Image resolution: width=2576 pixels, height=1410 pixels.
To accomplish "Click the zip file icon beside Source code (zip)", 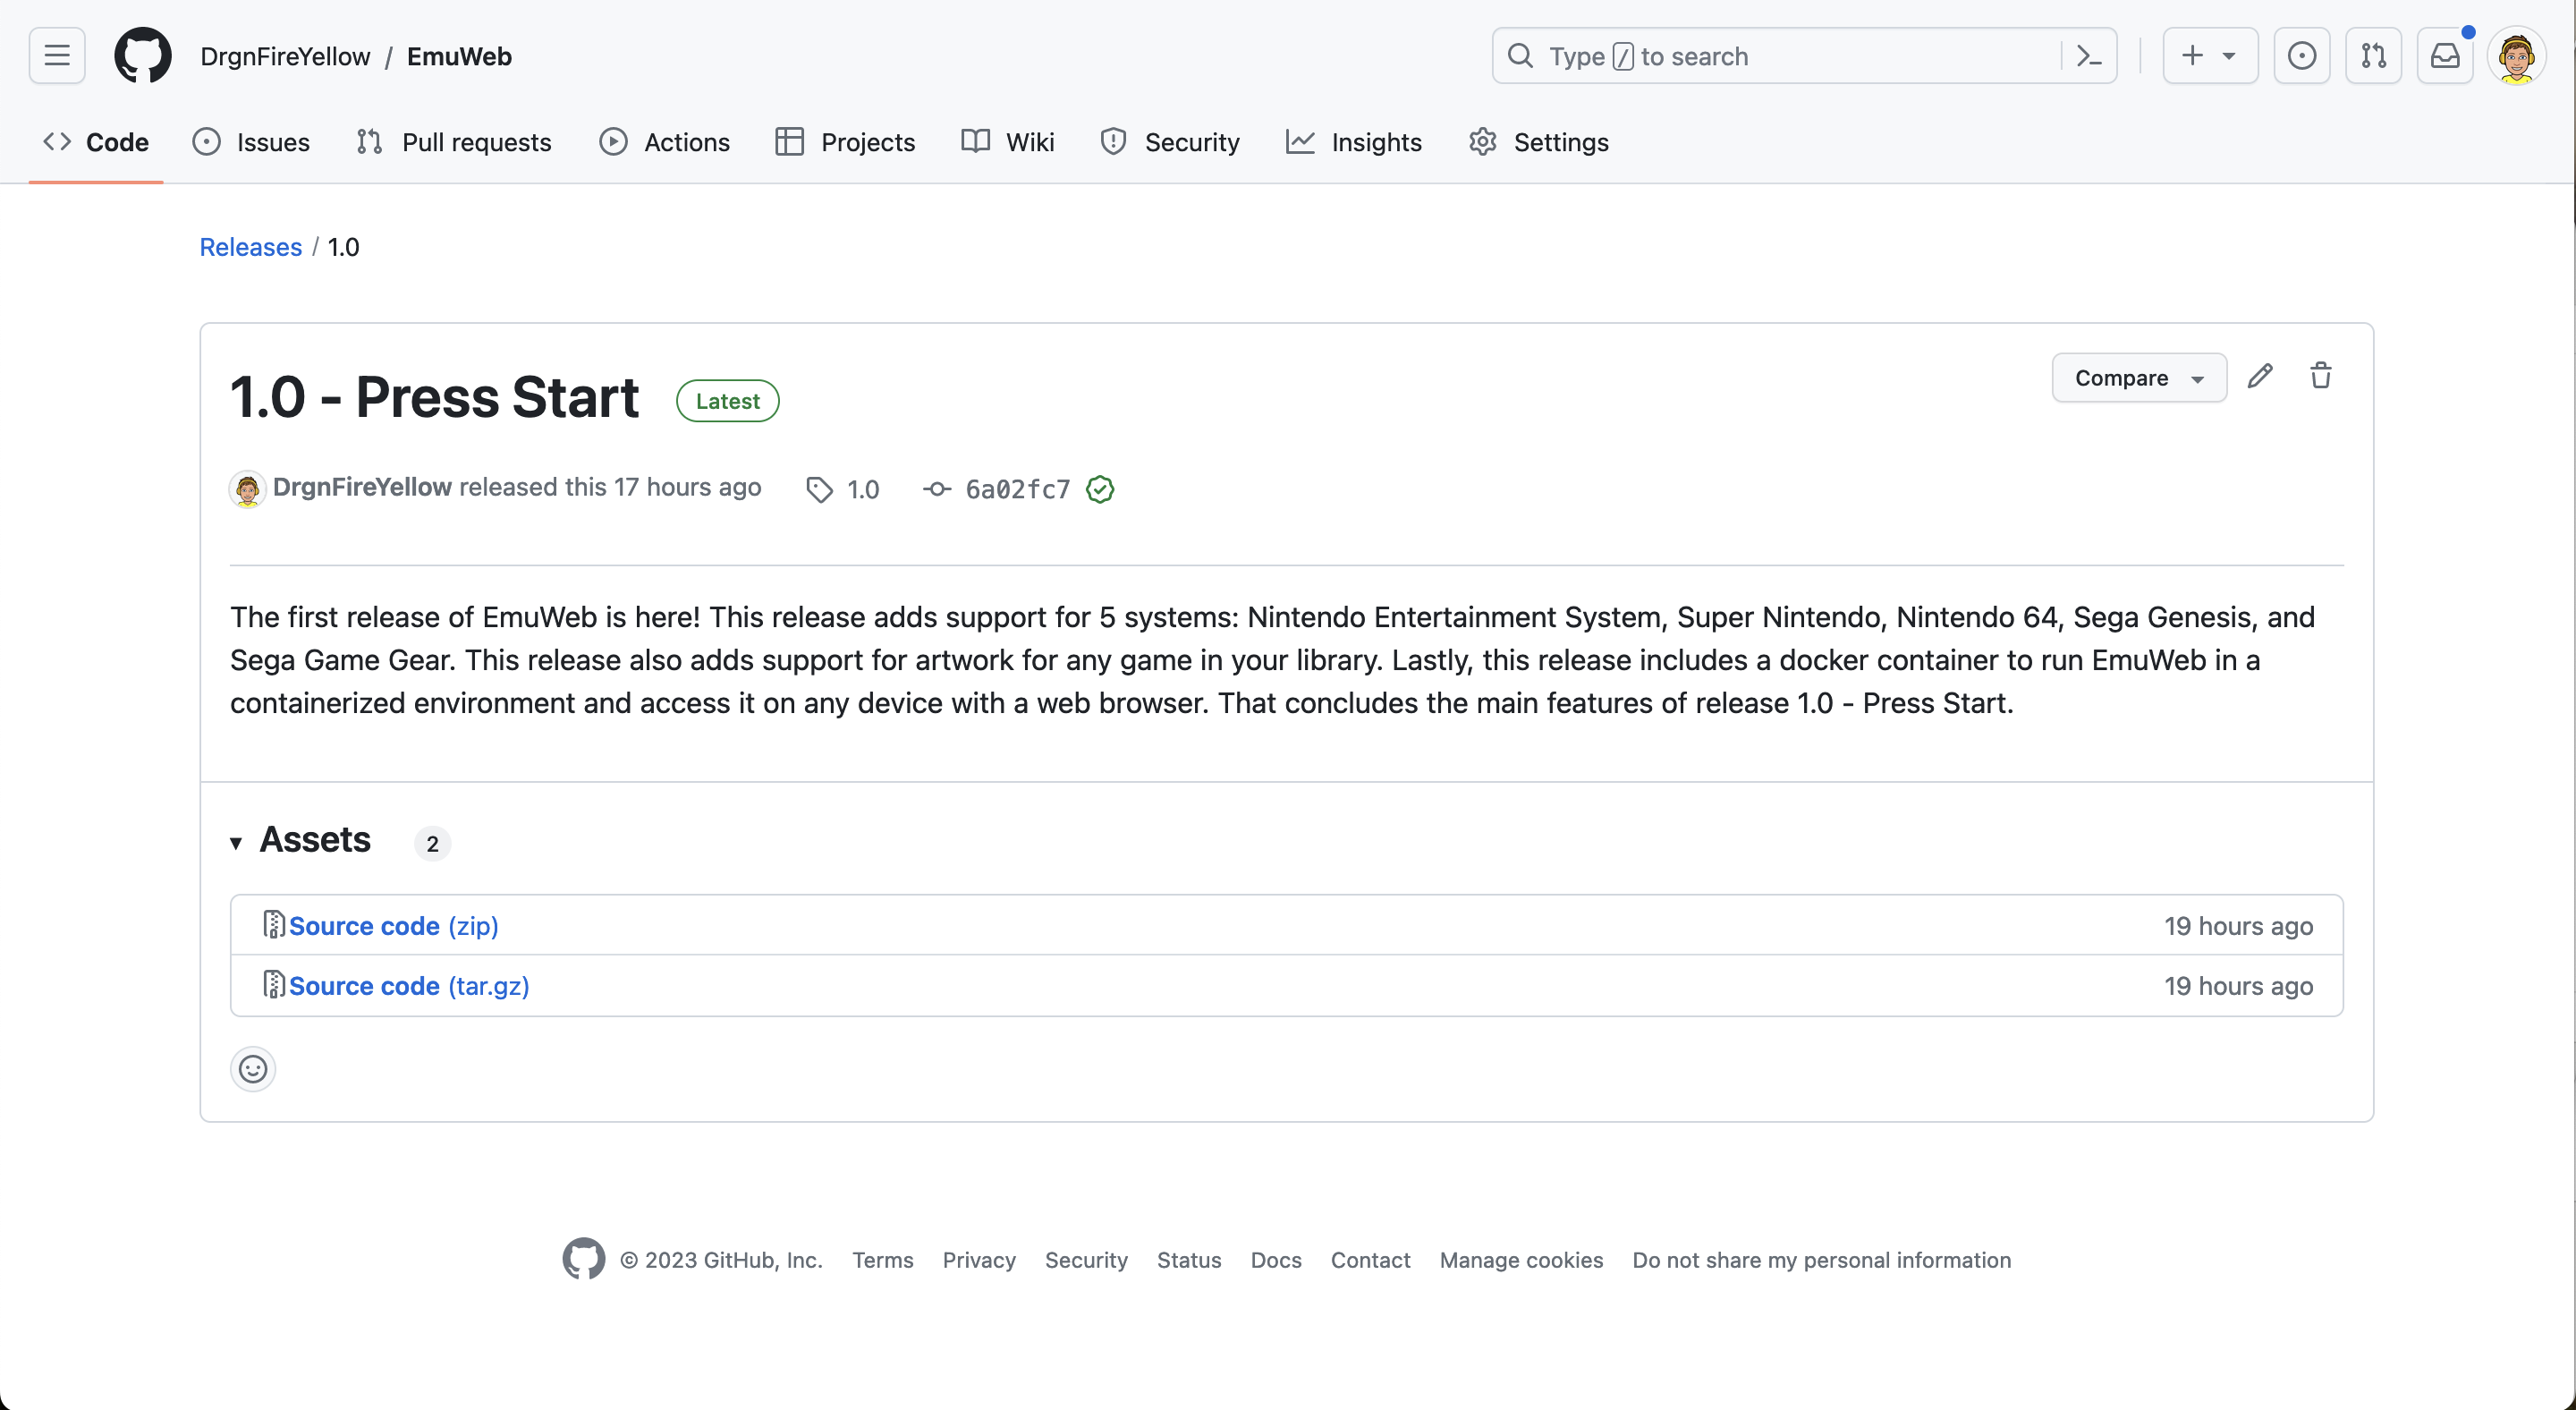I will pos(273,925).
